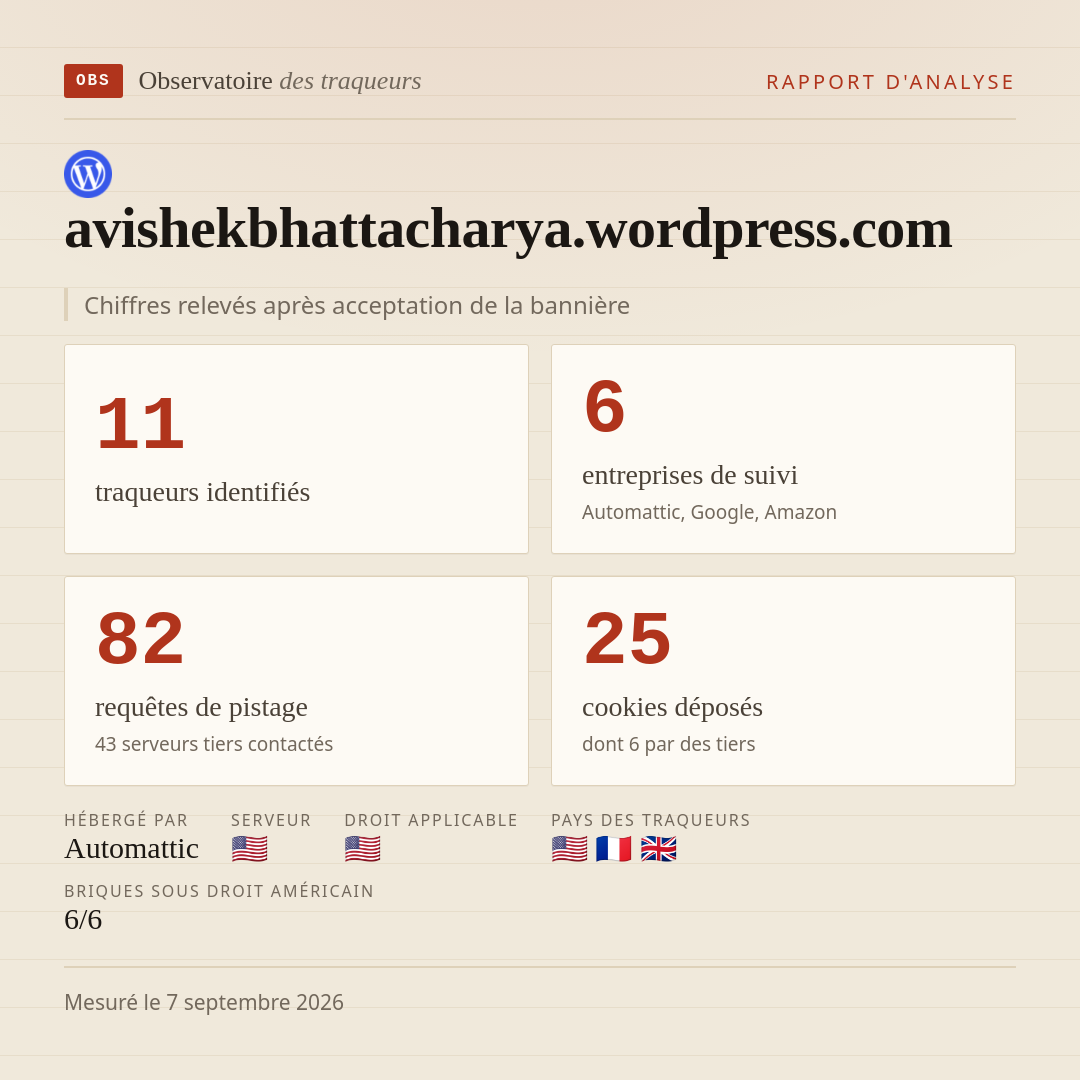Click the Droit applicable label

[431, 820]
